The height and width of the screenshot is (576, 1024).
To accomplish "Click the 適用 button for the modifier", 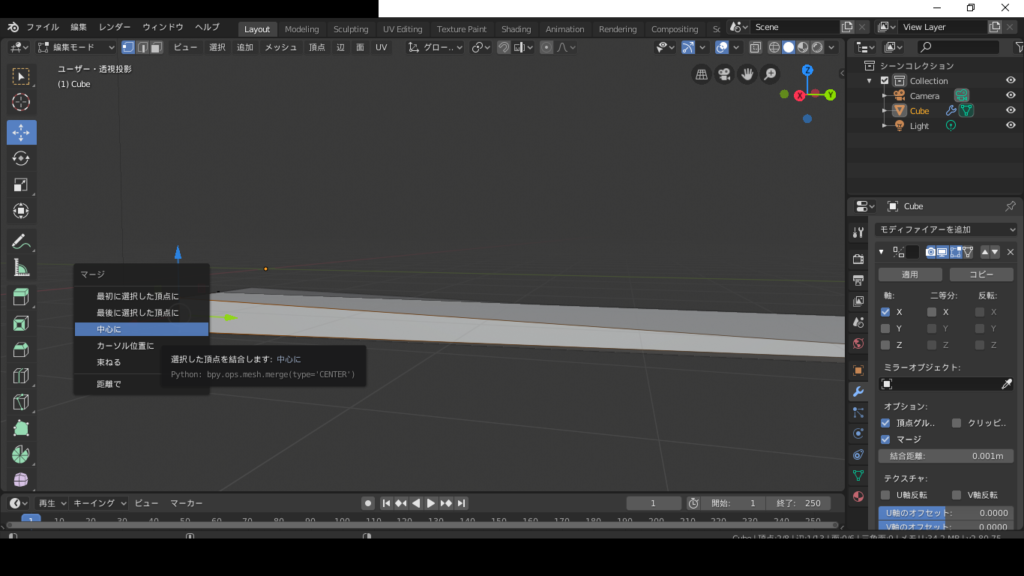I will (909, 274).
